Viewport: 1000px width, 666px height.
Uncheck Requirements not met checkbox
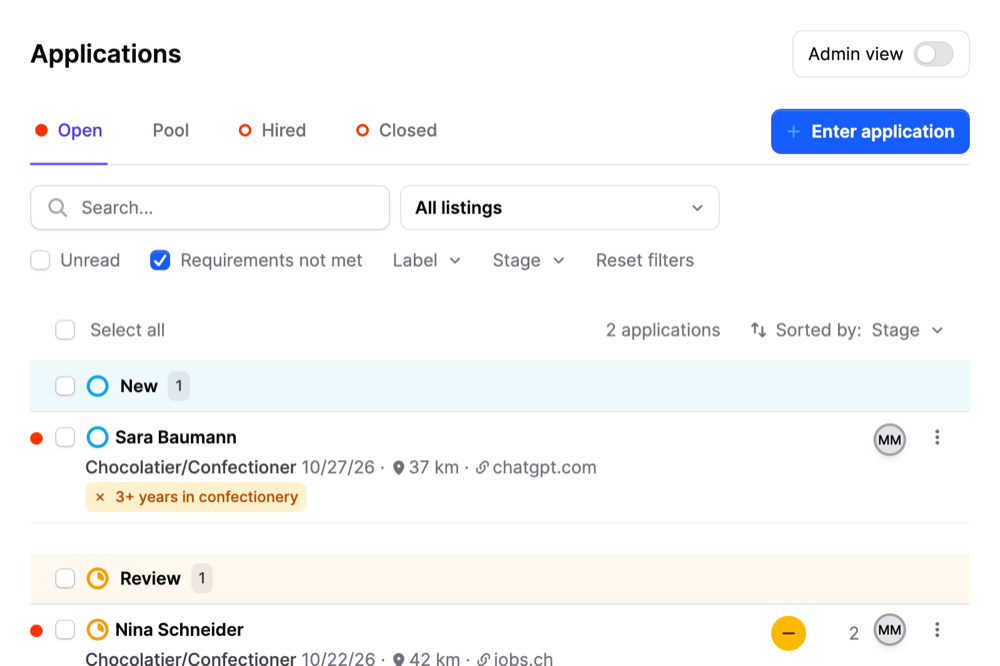[x=160, y=260]
